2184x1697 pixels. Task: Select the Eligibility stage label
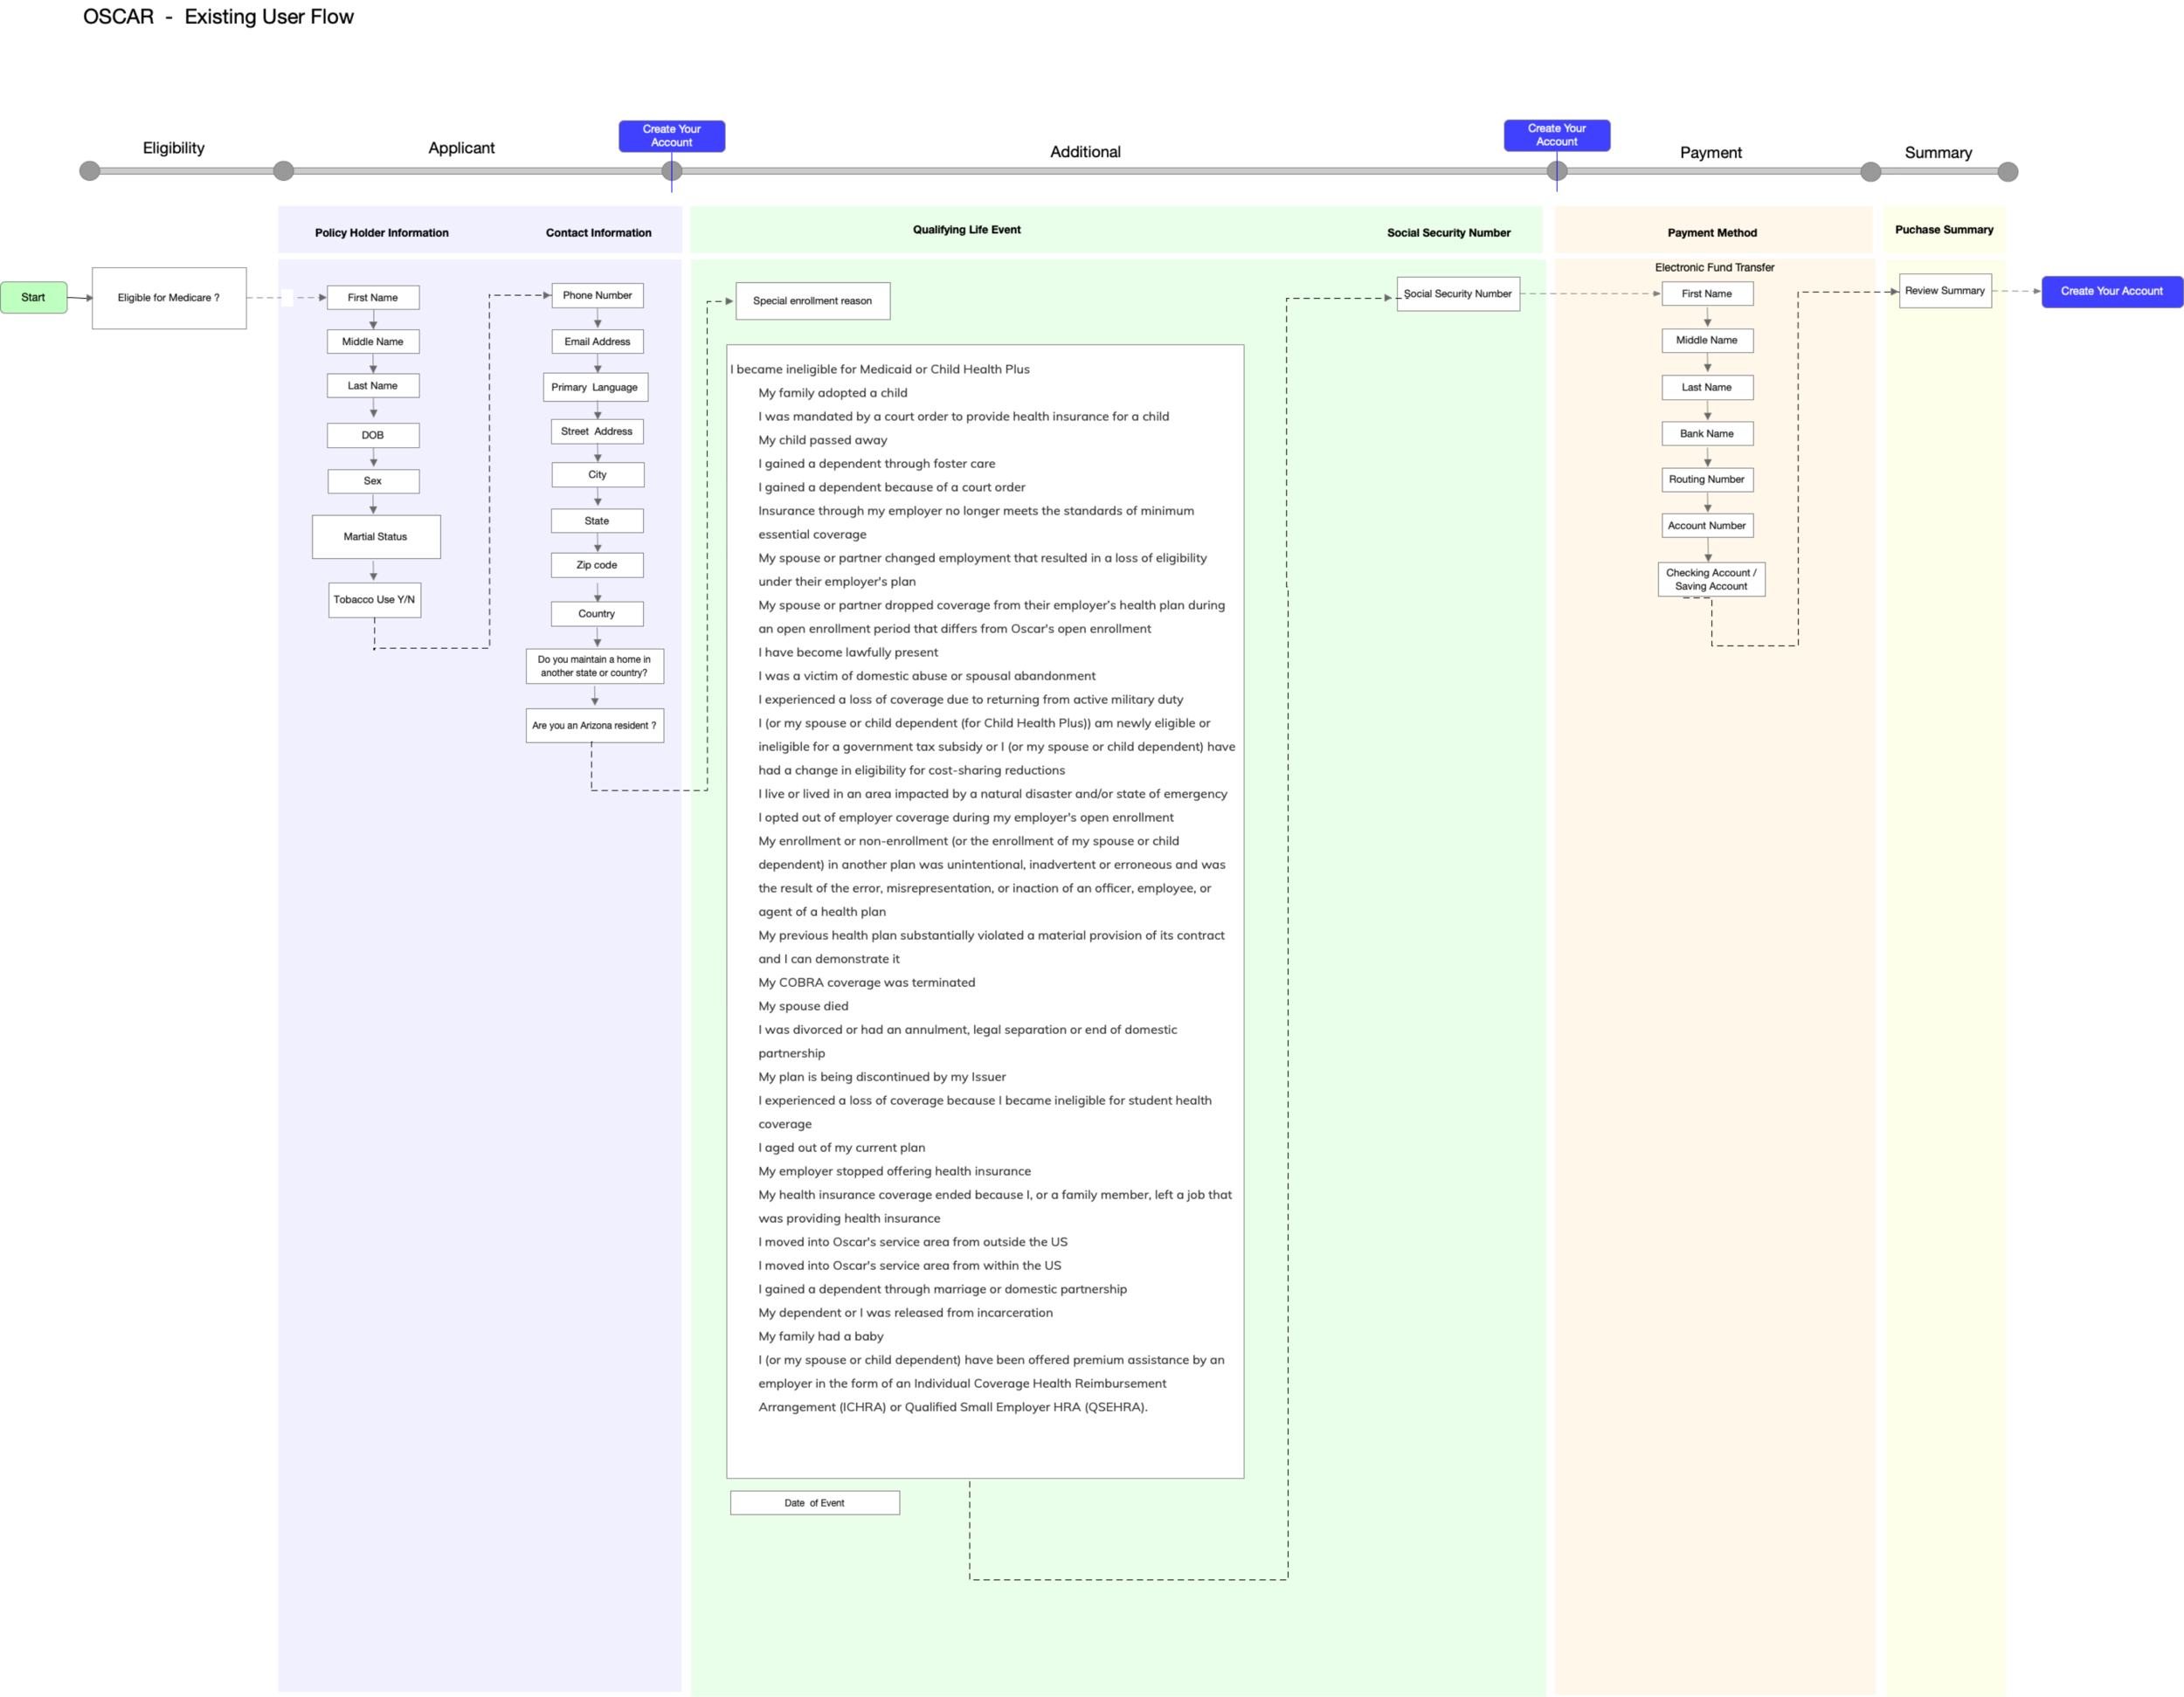pos(173,148)
